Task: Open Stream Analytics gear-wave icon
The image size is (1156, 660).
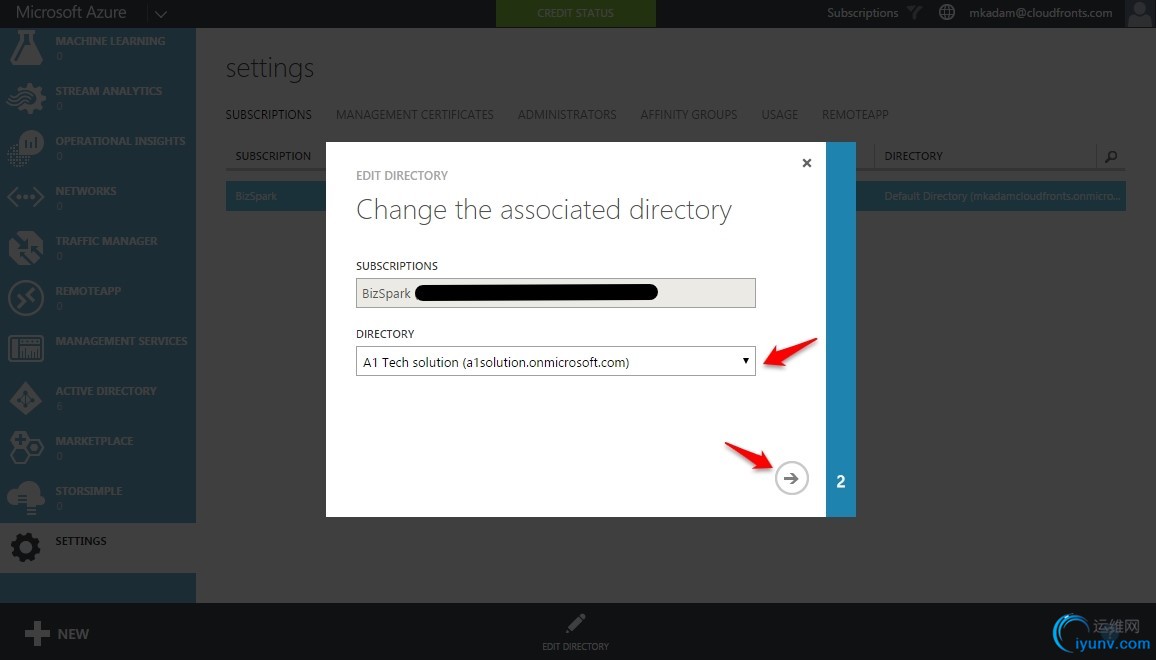Action: pyautogui.click(x=26, y=98)
